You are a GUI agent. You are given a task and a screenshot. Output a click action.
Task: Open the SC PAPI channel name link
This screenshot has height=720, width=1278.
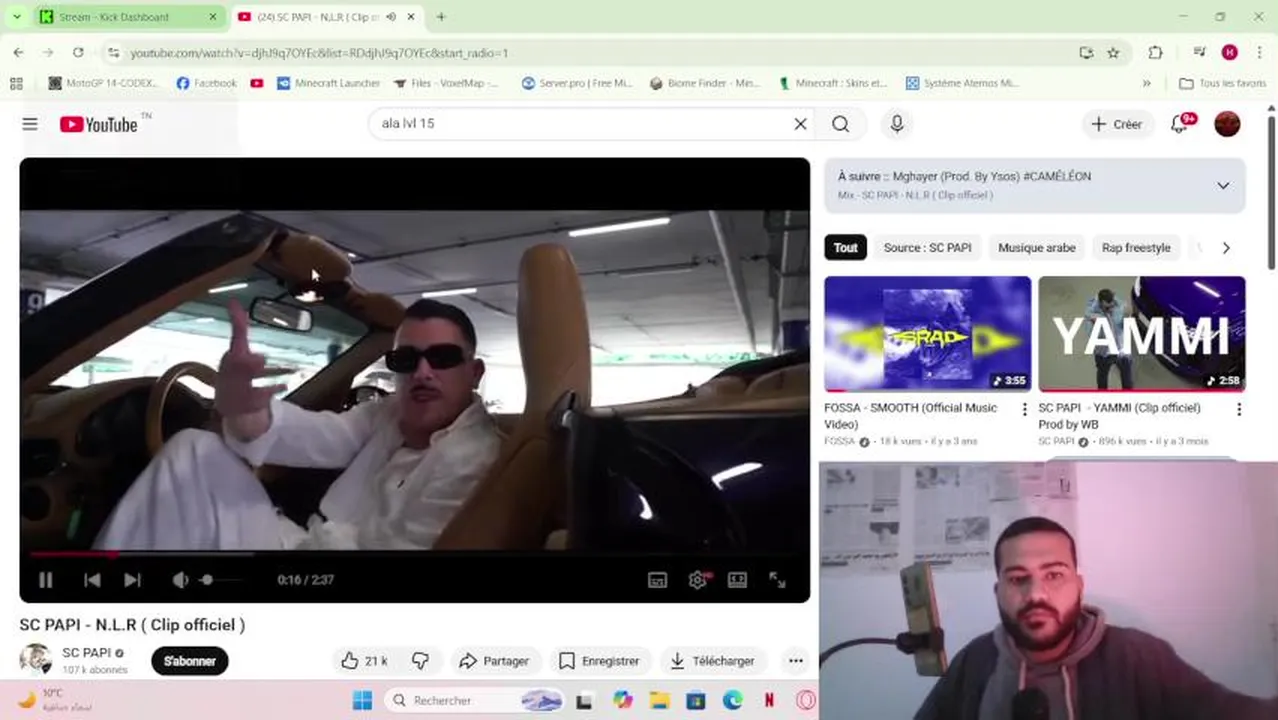[87, 653]
